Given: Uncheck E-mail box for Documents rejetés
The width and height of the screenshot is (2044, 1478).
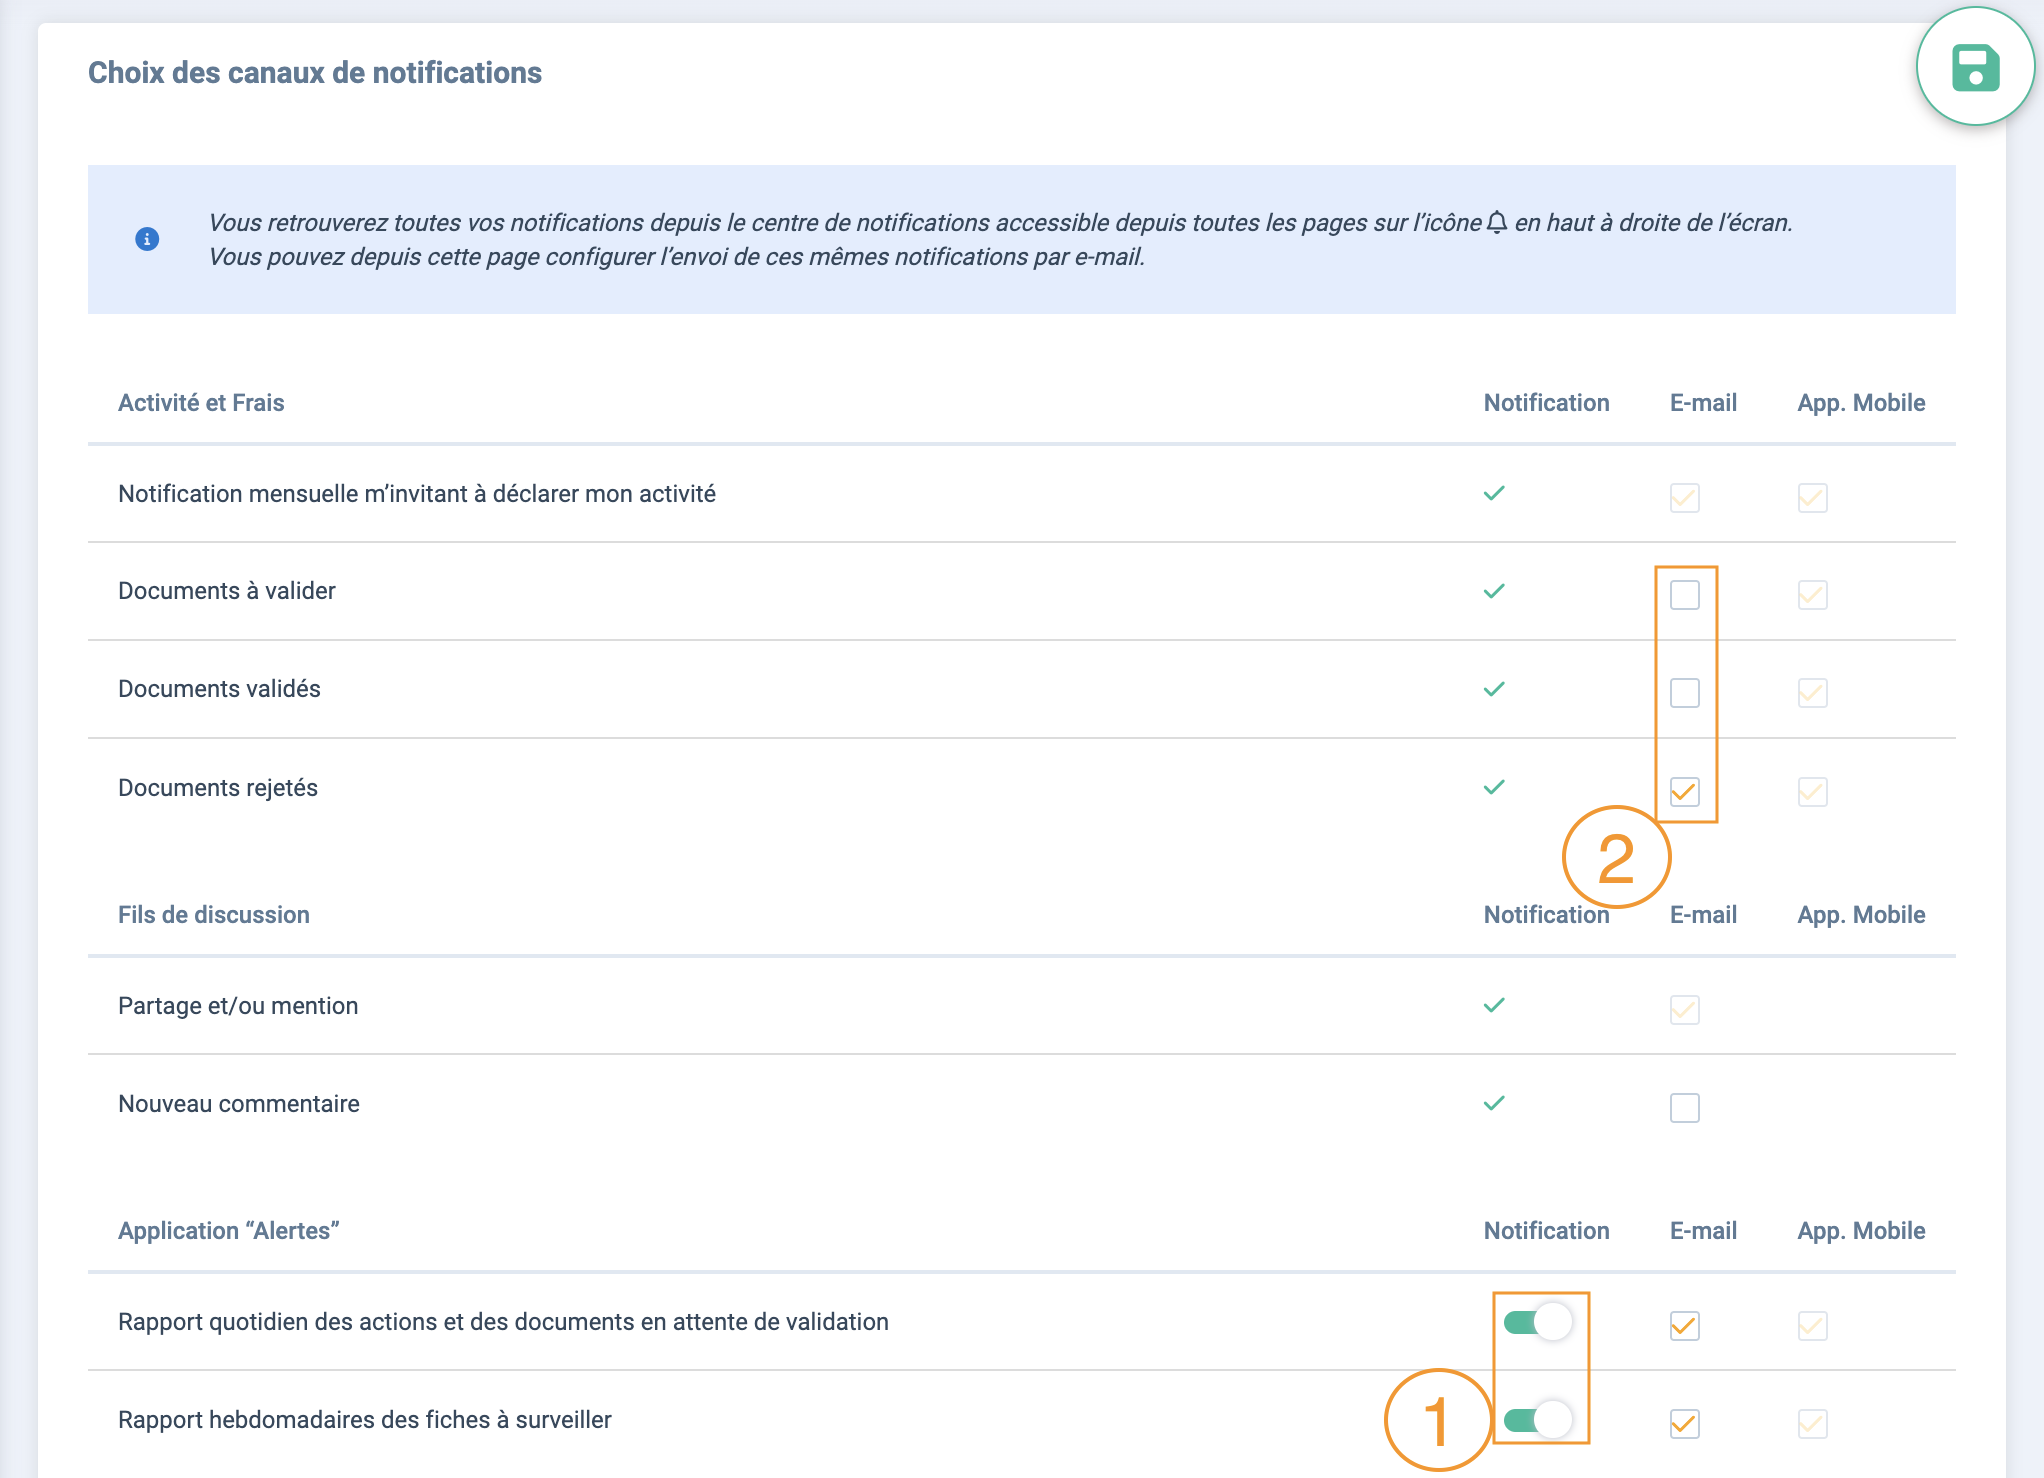Looking at the screenshot, I should pos(1684,792).
